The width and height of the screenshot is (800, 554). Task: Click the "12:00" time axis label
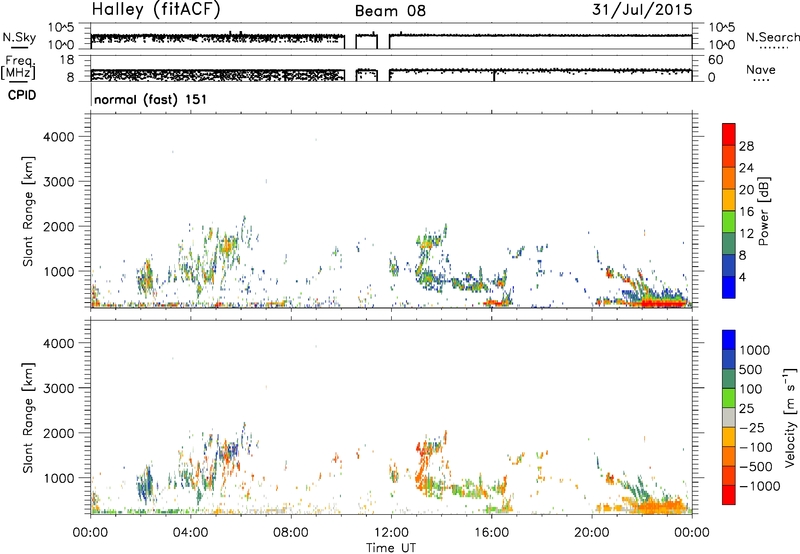pos(391,533)
